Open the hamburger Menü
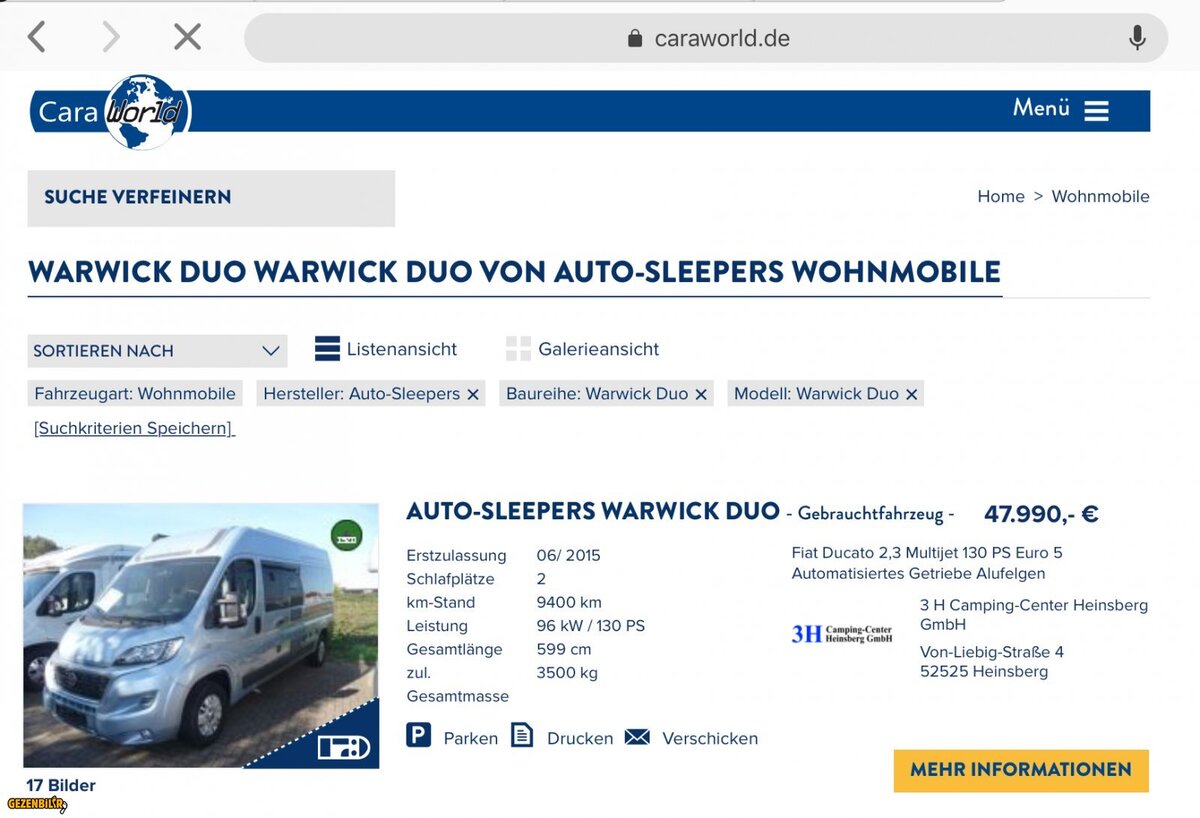The width and height of the screenshot is (1200, 818). (x=1096, y=110)
